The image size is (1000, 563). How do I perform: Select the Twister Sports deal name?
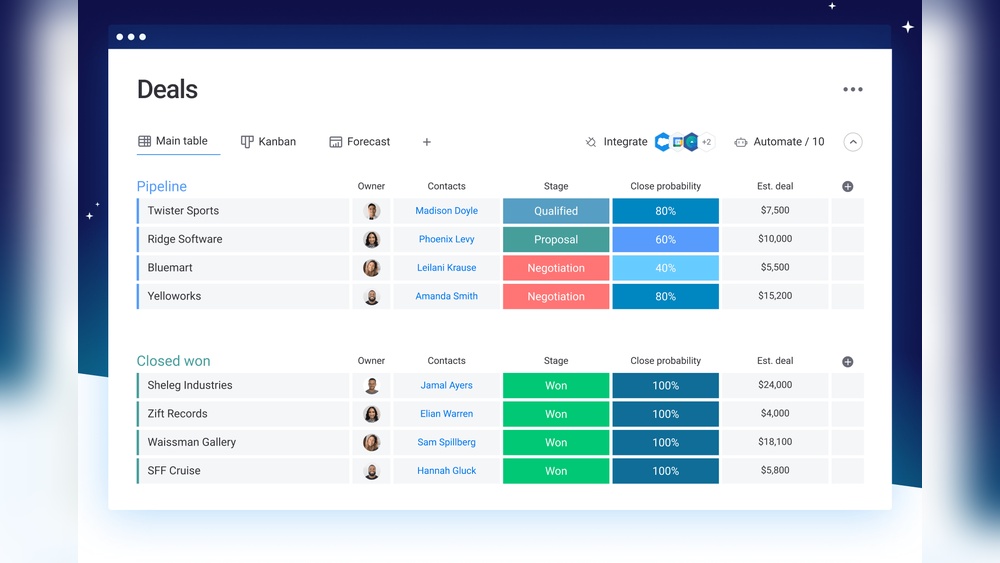click(x=183, y=210)
